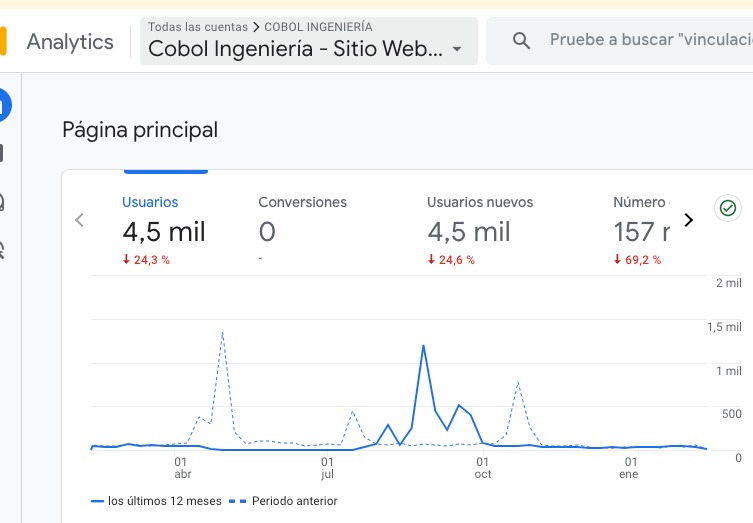Click the search magnifier icon
The width and height of the screenshot is (753, 523).
click(521, 41)
